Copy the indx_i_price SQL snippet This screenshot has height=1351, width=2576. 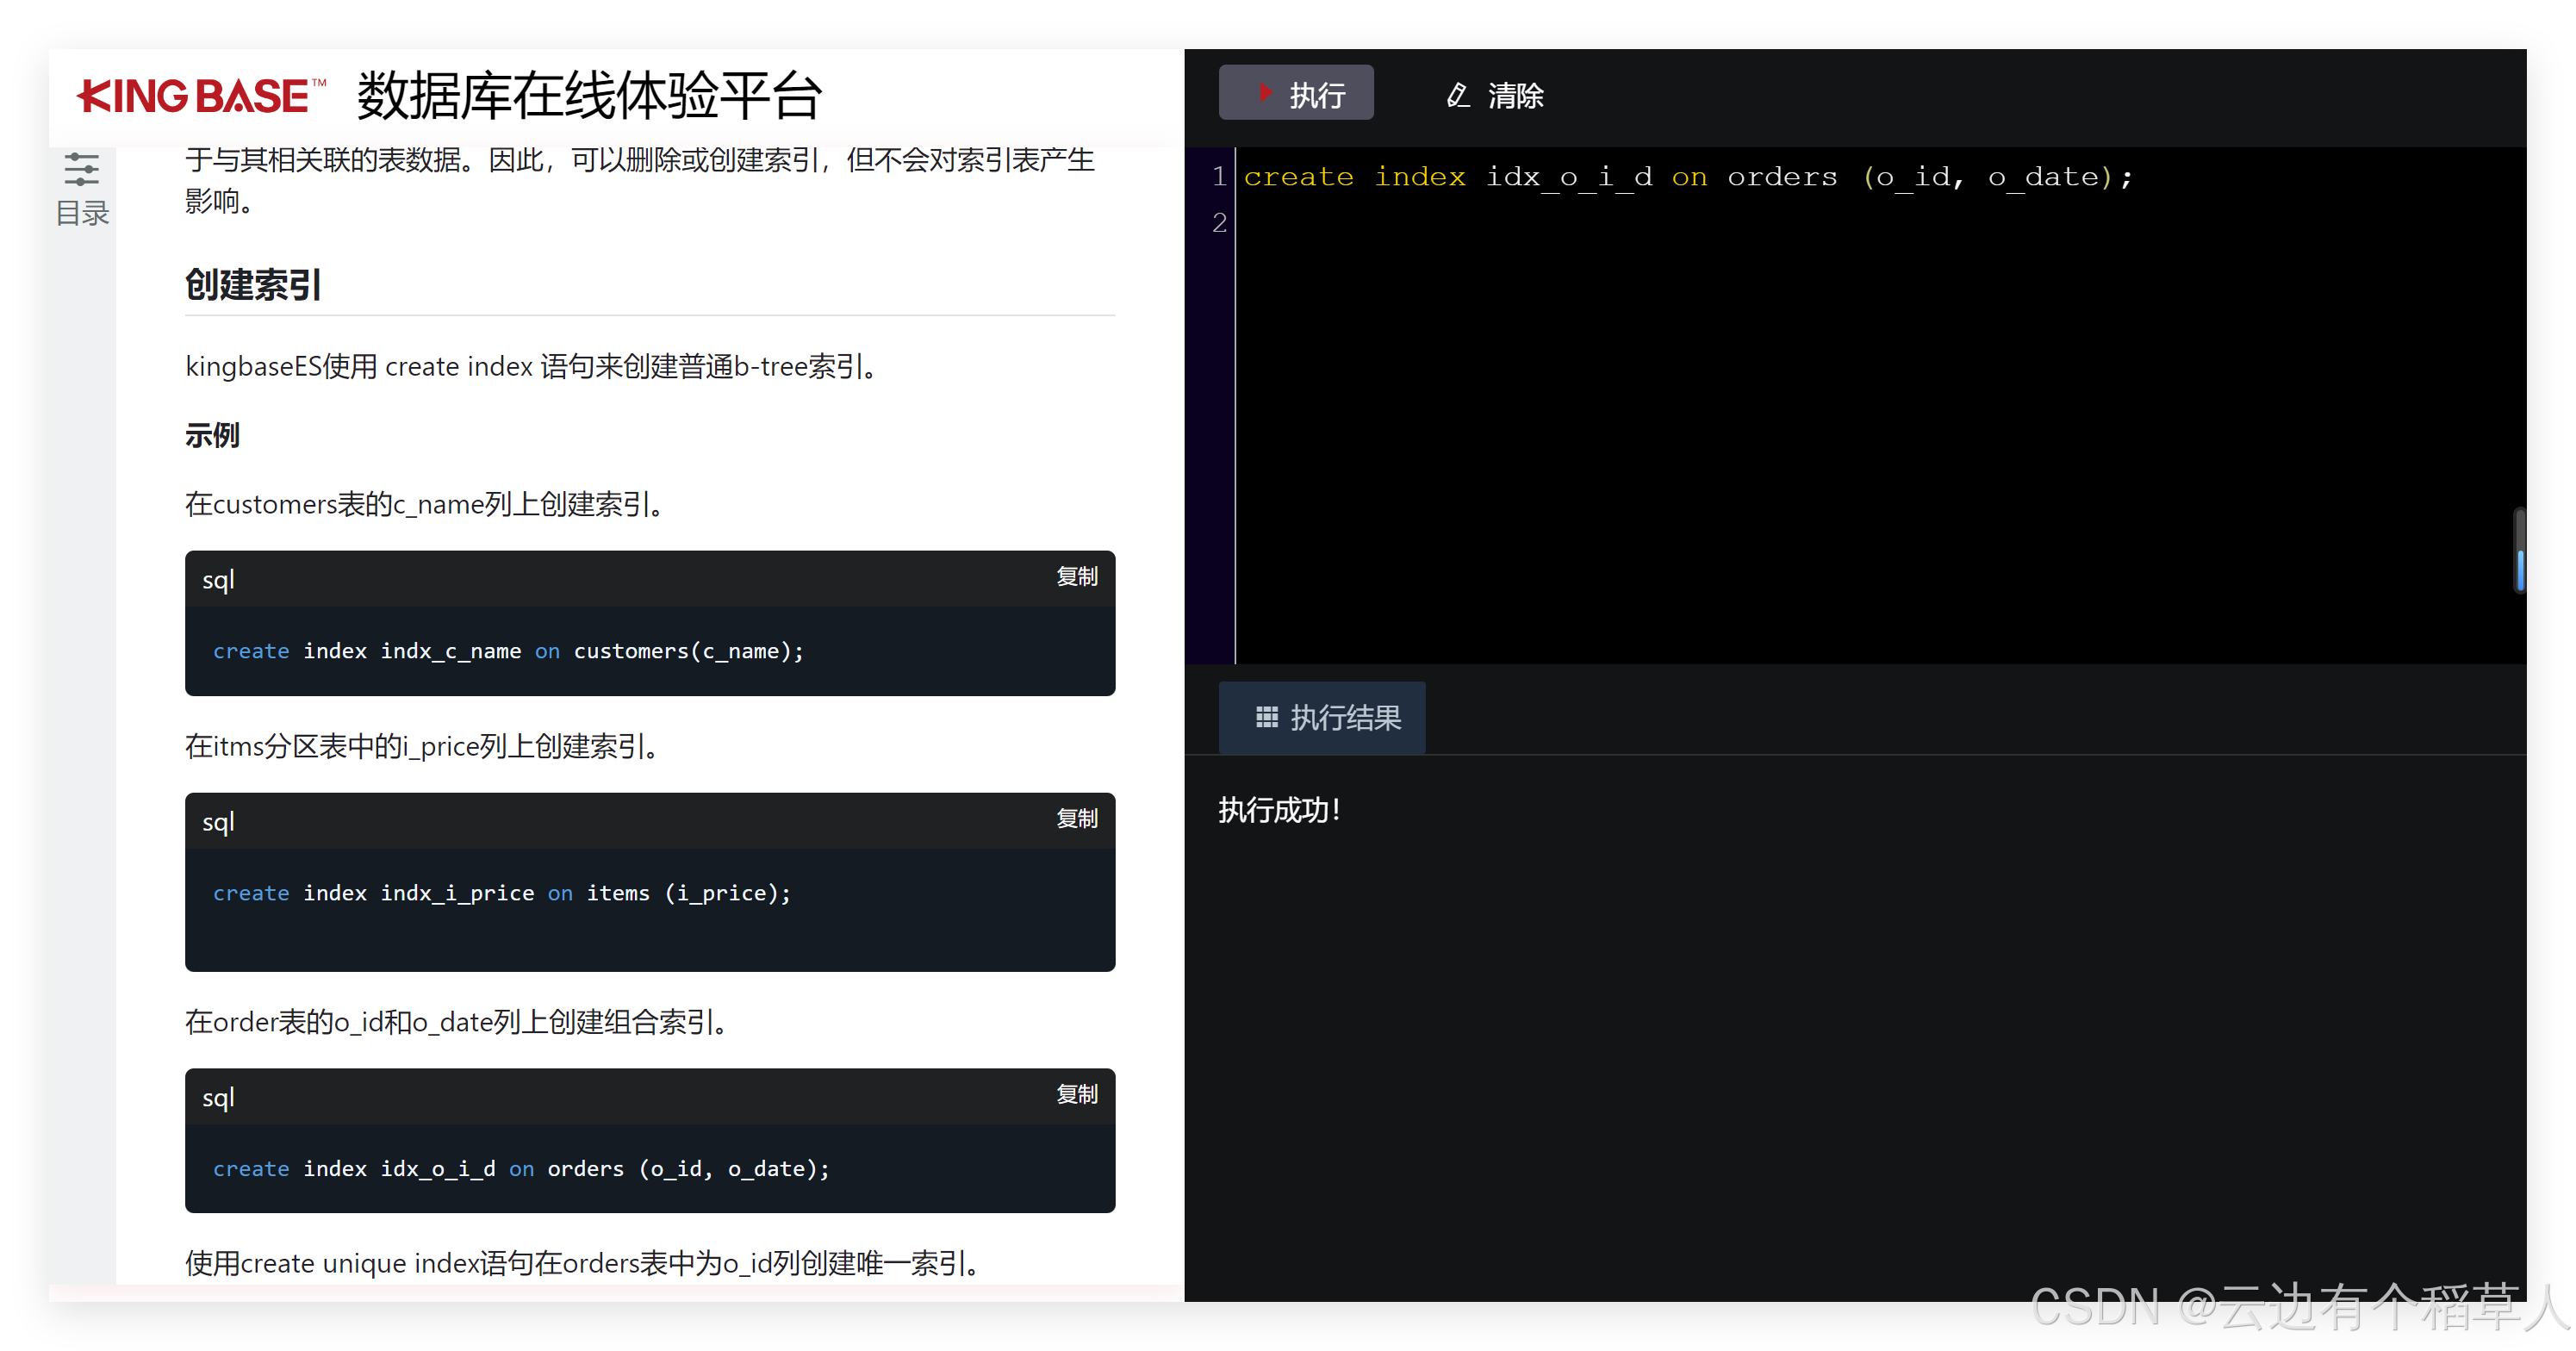click(1077, 818)
